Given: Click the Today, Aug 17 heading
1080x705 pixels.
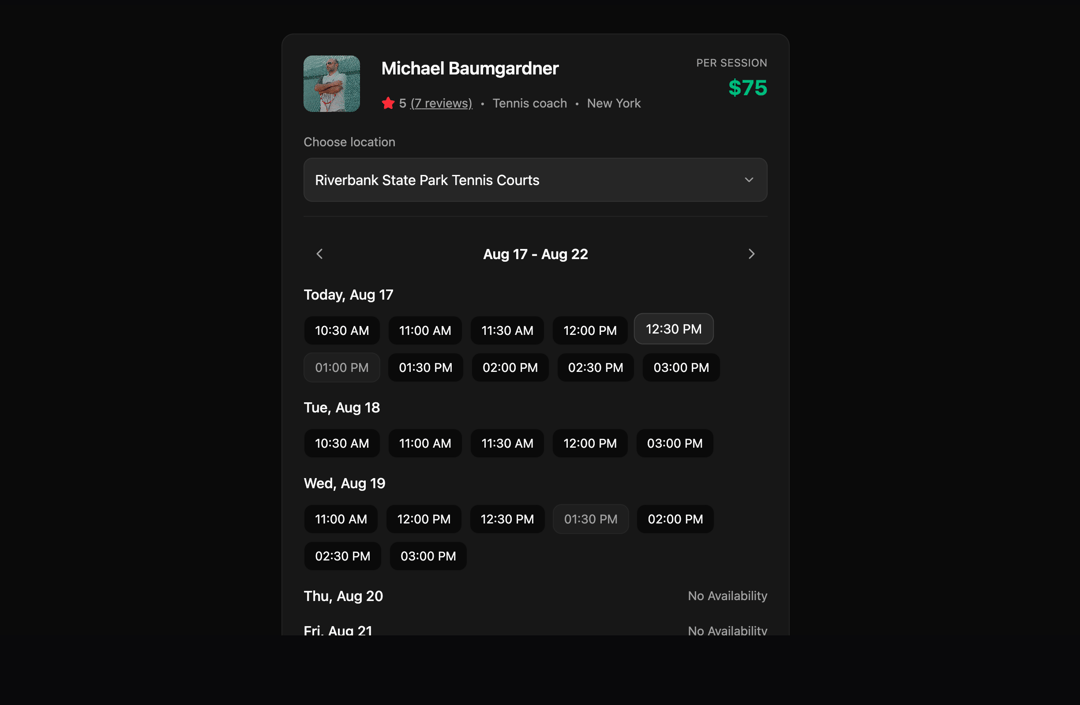Looking at the screenshot, I should (349, 295).
